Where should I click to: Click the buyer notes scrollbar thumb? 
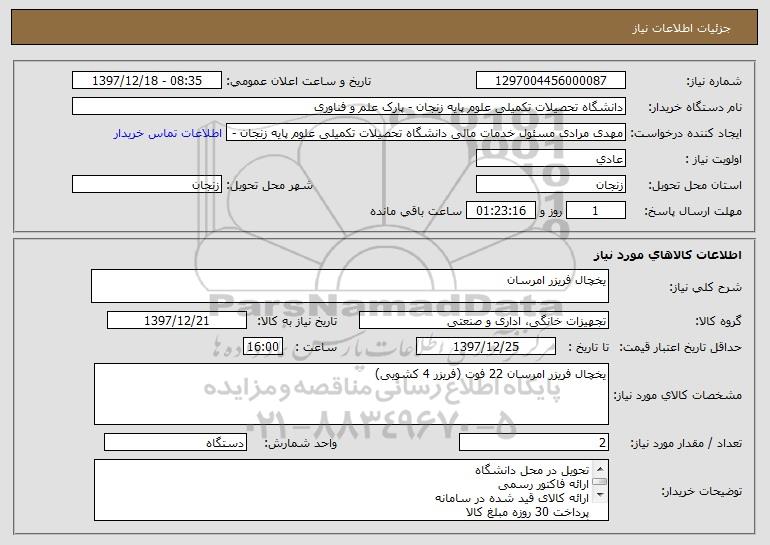pyautogui.click(x=600, y=482)
